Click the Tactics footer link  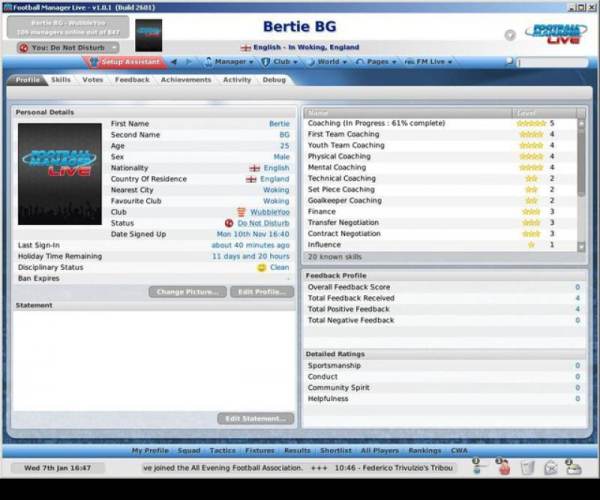coord(223,451)
